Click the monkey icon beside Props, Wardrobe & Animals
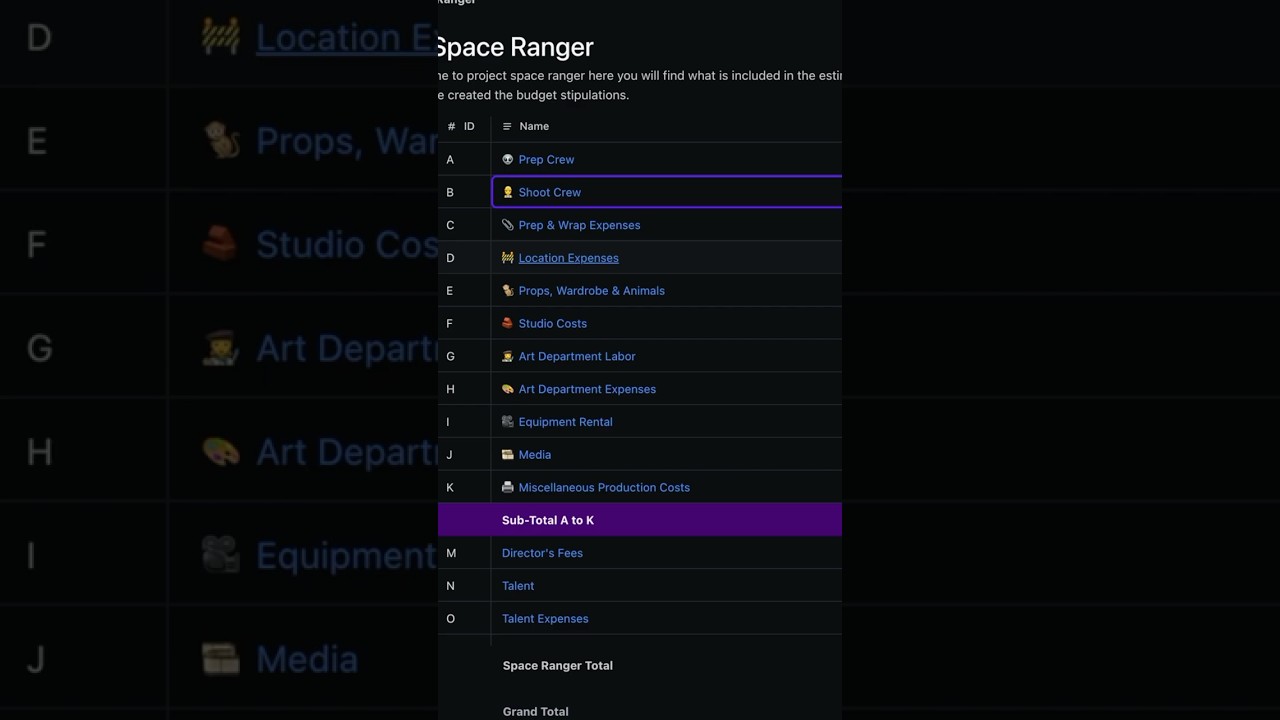 point(508,291)
